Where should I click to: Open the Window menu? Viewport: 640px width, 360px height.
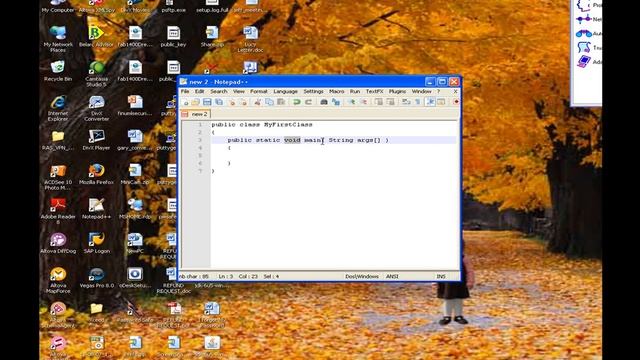point(421,91)
